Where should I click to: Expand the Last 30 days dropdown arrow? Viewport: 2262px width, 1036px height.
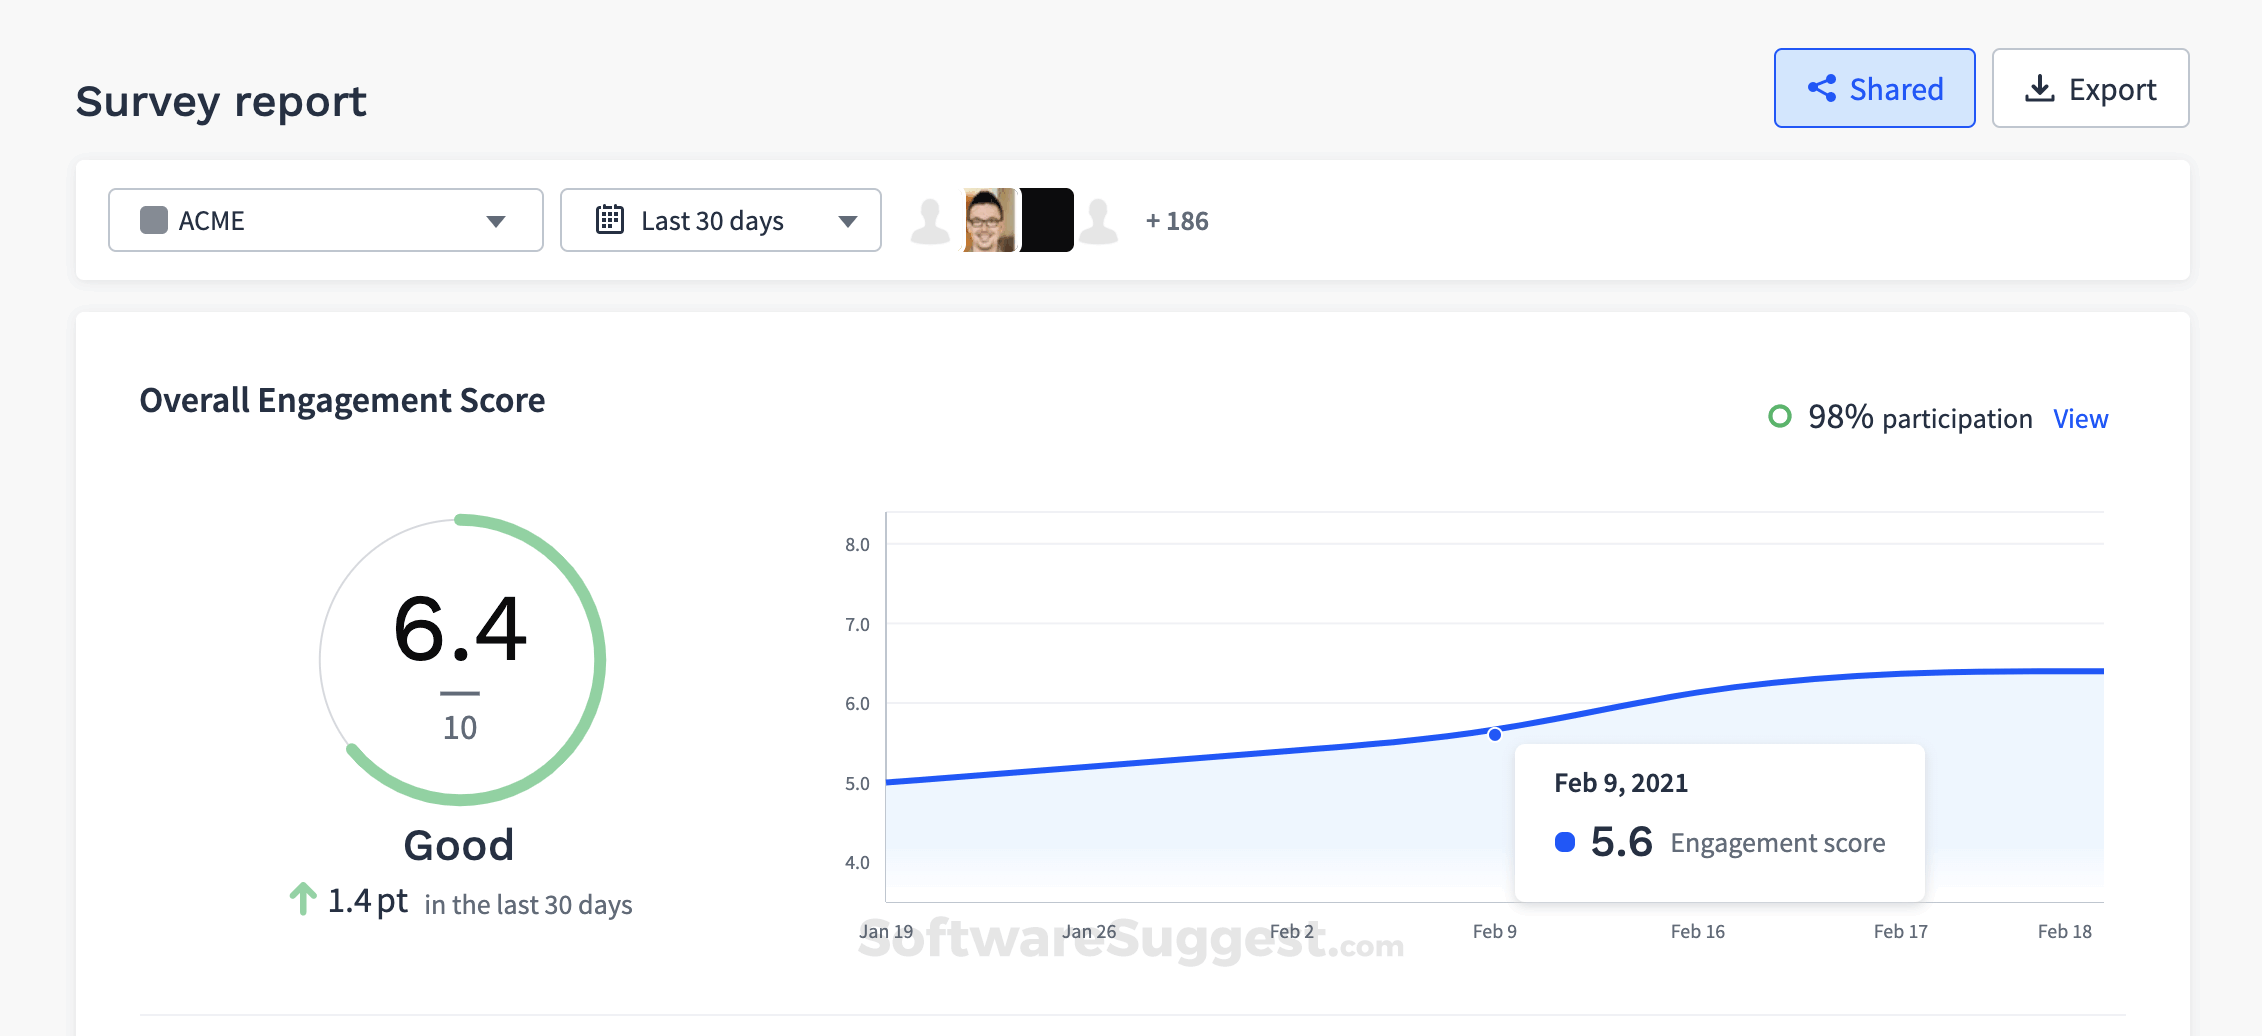point(848,221)
